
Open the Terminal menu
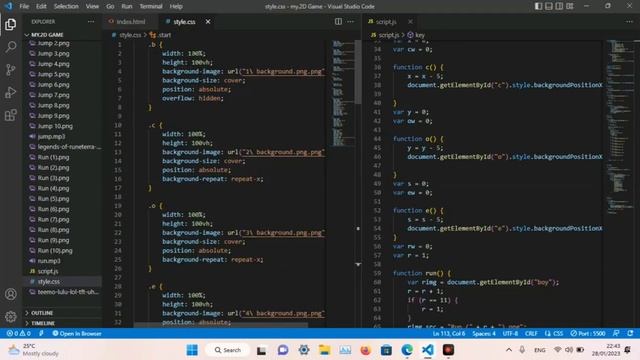[151, 6]
